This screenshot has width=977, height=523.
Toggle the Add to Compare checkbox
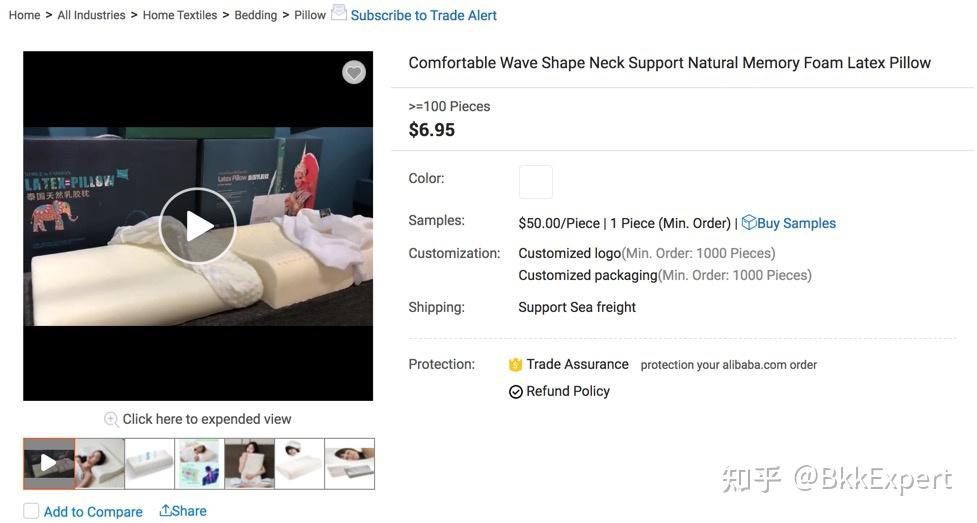pyautogui.click(x=31, y=512)
